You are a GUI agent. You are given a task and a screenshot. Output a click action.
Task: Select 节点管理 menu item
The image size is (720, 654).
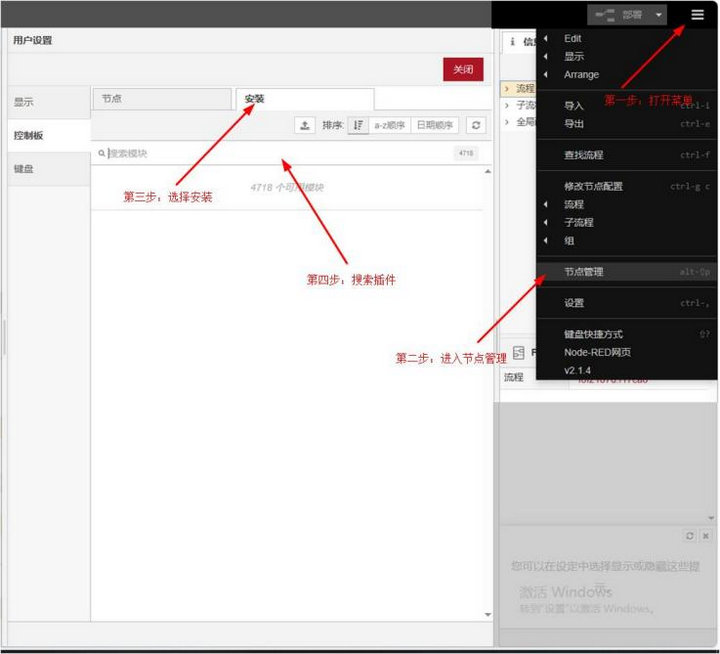[x=583, y=271]
